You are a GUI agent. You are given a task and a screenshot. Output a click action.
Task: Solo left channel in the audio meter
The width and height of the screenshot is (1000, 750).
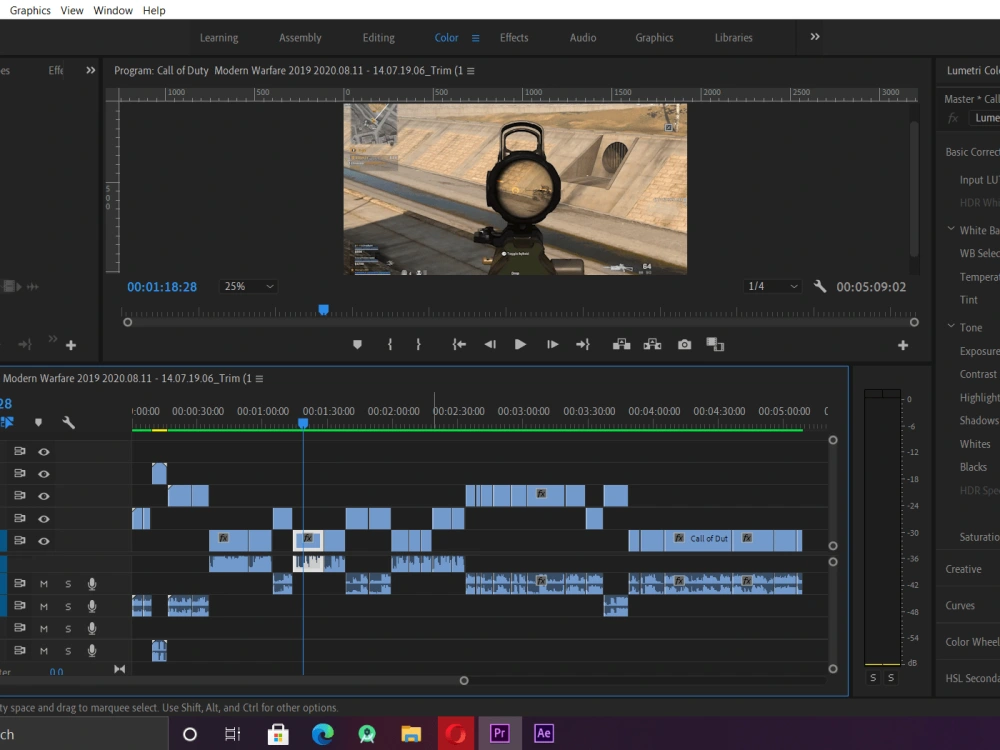873,678
